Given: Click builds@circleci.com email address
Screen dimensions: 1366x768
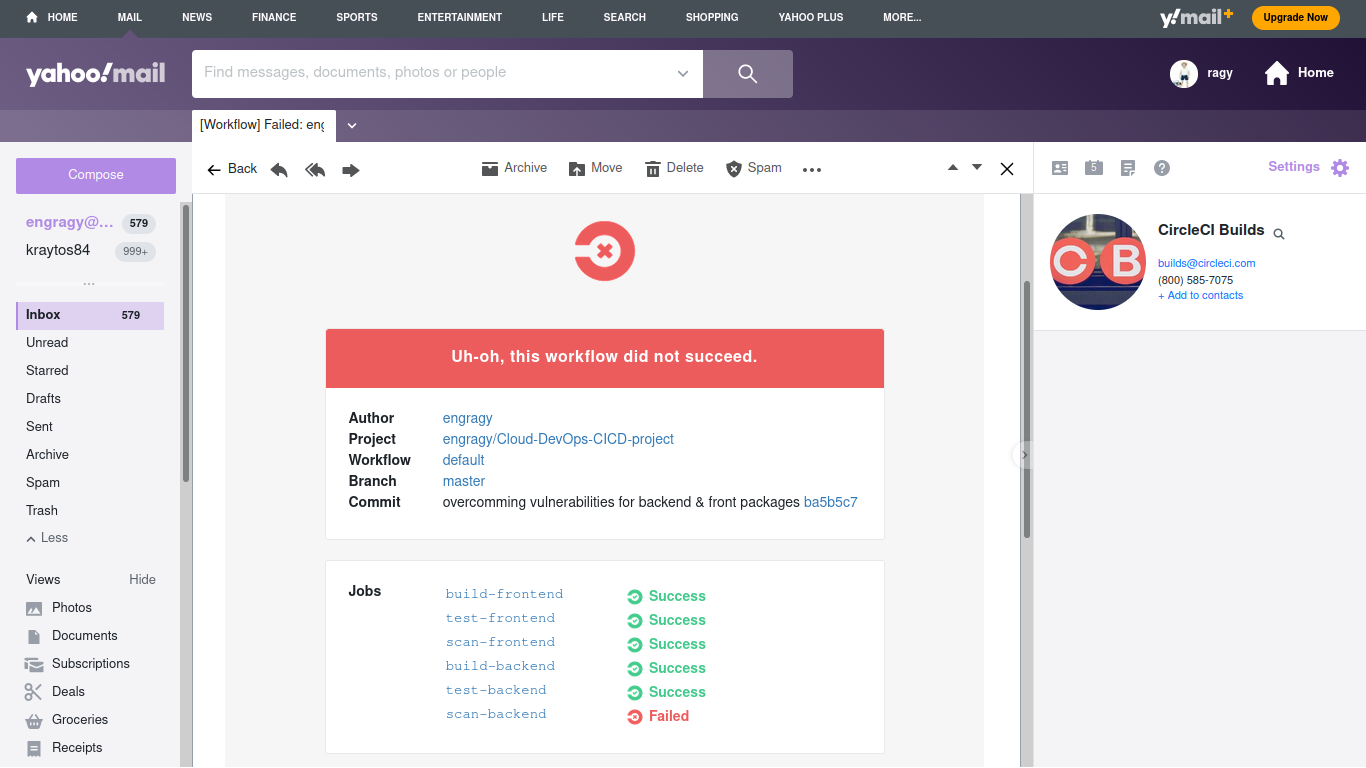Looking at the screenshot, I should tap(1206, 264).
